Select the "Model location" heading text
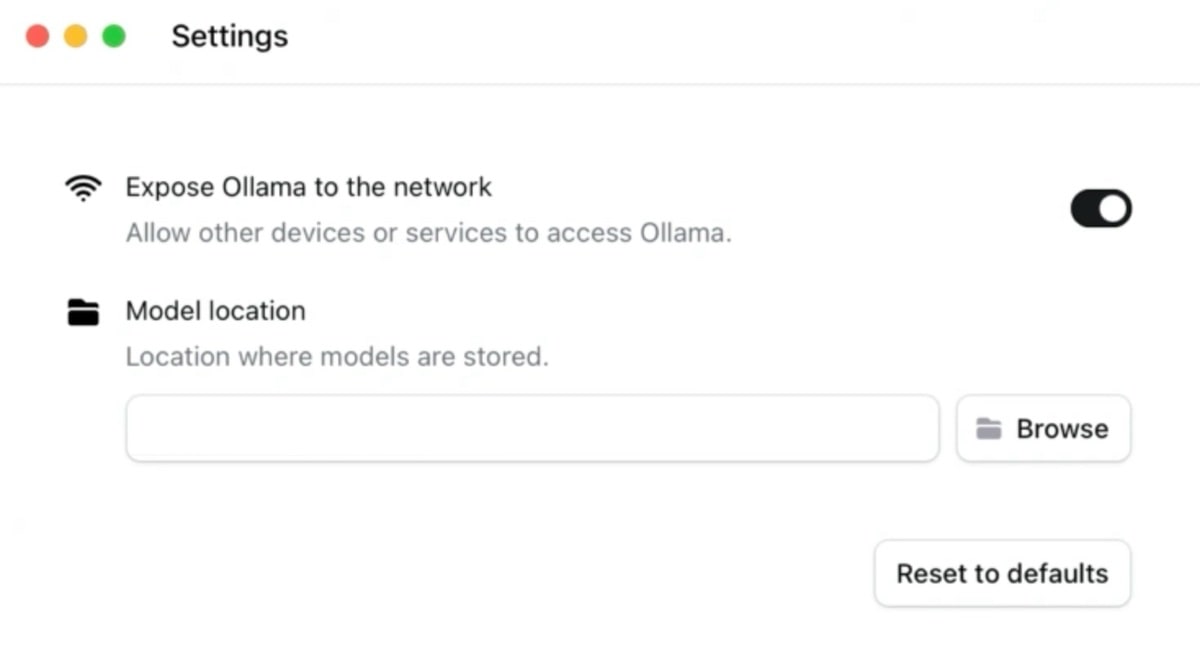This screenshot has width=1200, height=660. [x=215, y=311]
